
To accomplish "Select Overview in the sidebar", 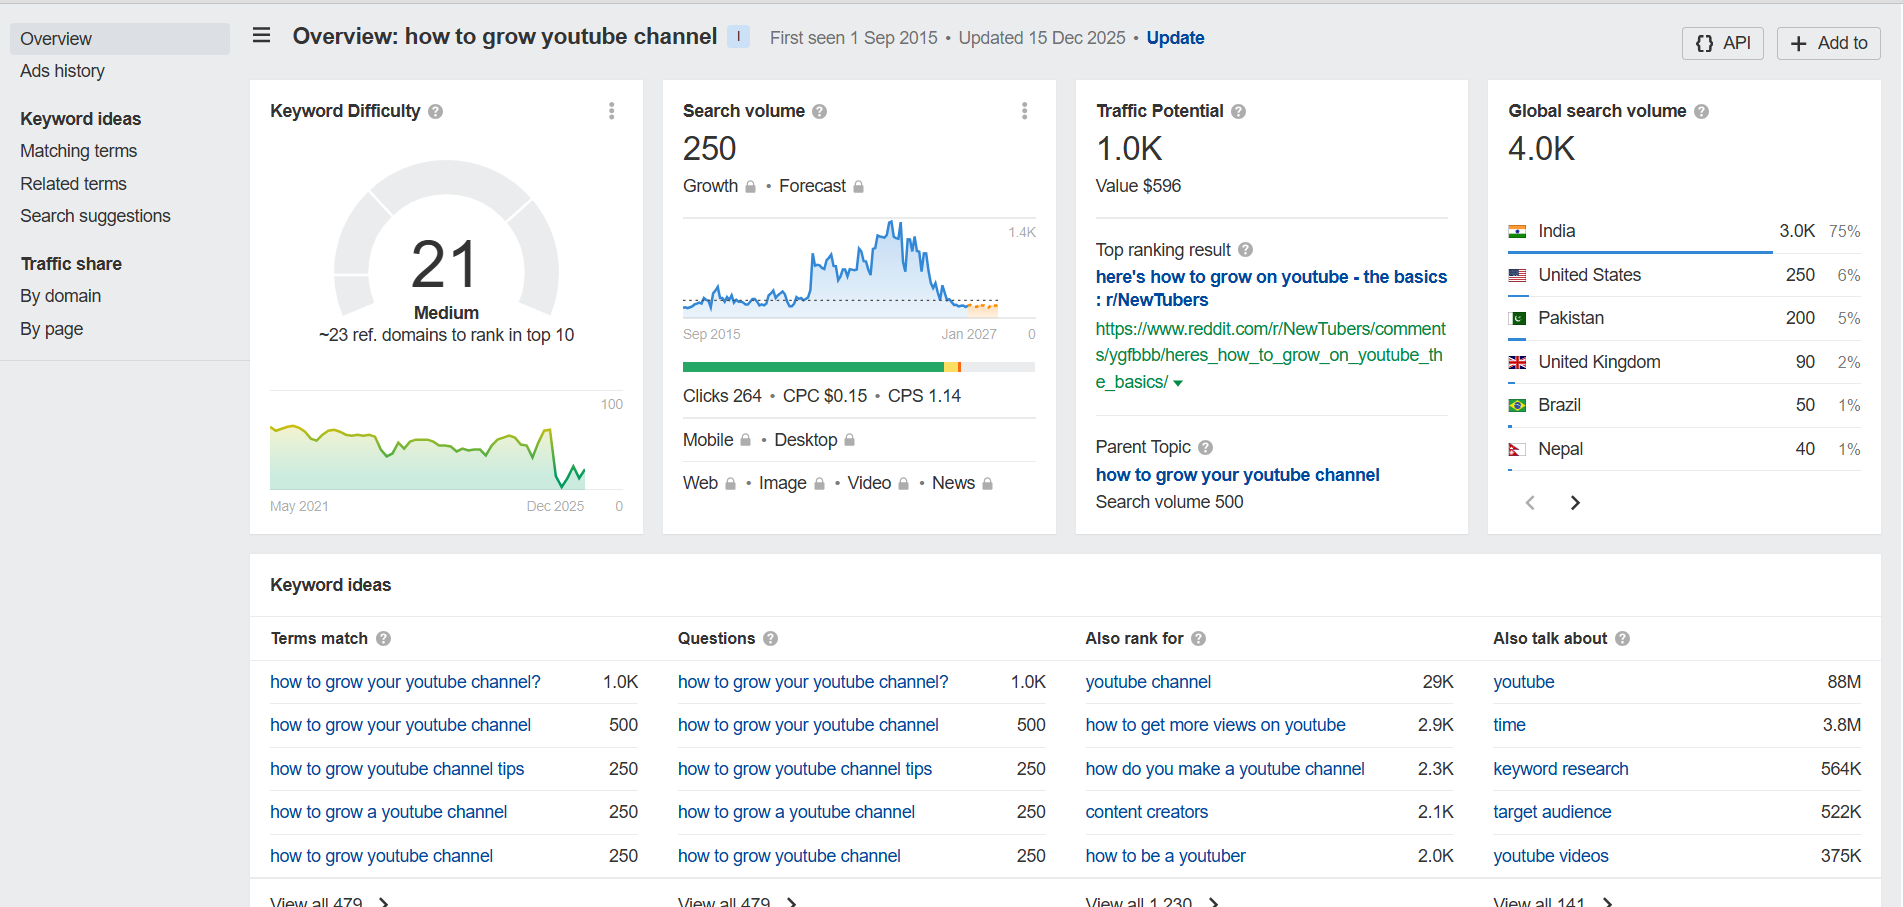I will click(x=120, y=39).
